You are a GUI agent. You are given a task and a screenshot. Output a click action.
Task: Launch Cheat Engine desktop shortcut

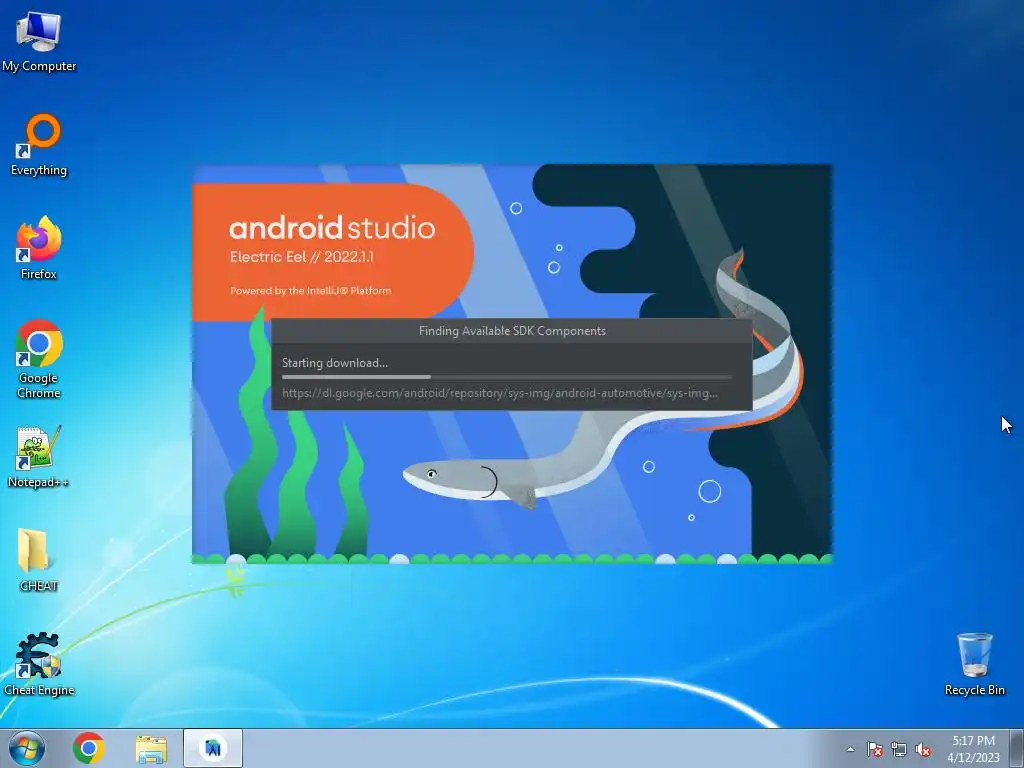pos(39,664)
